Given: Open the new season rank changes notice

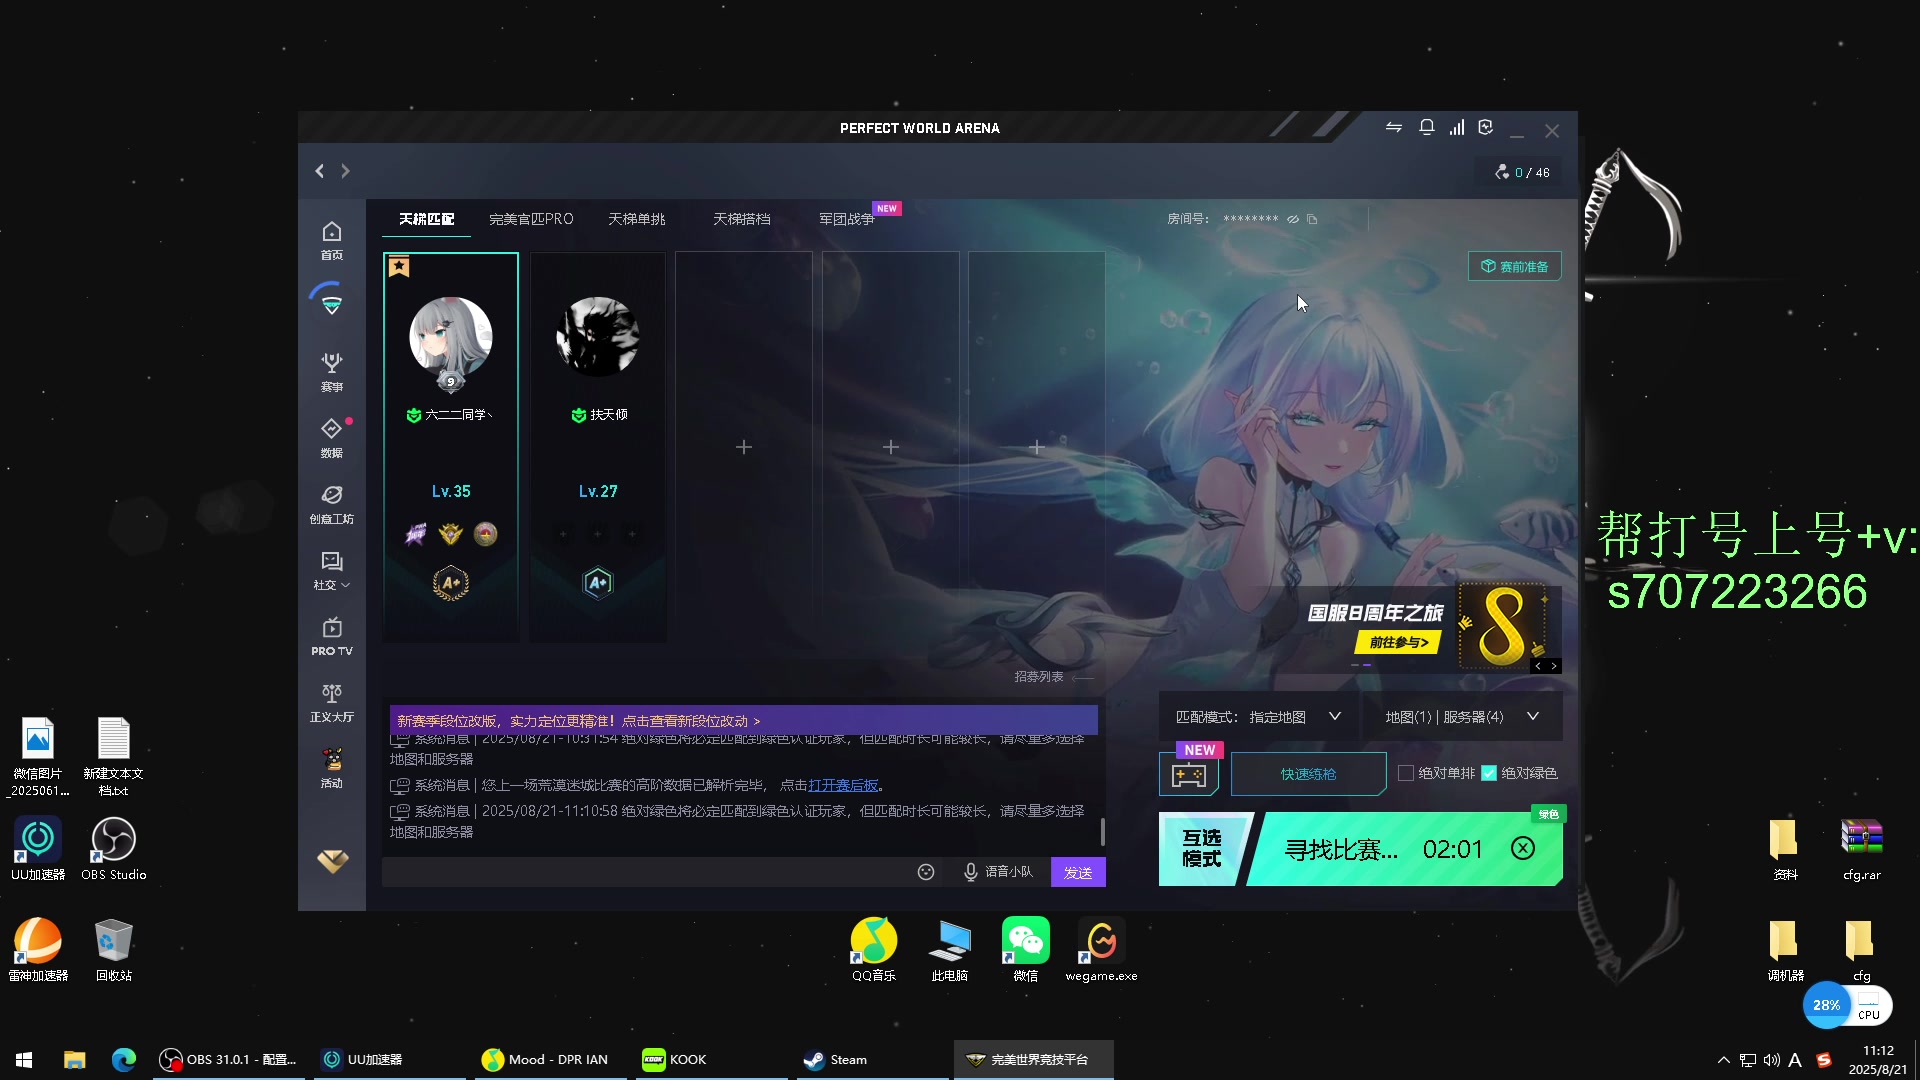Looking at the screenshot, I should click(x=744, y=720).
